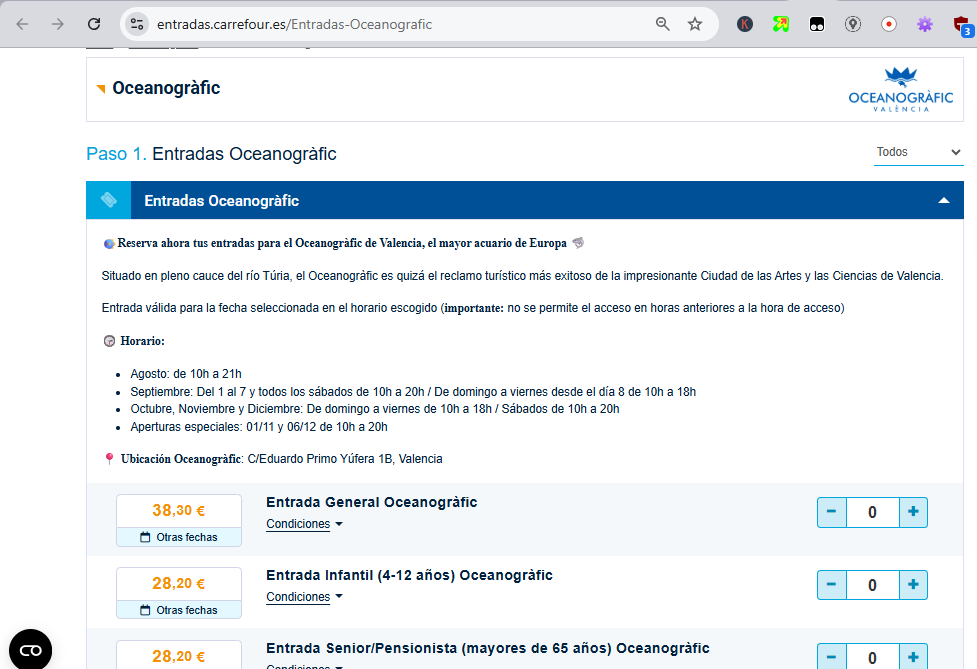Click the site information icon in address bar
Image resolution: width=977 pixels, height=669 pixels.
(138, 24)
